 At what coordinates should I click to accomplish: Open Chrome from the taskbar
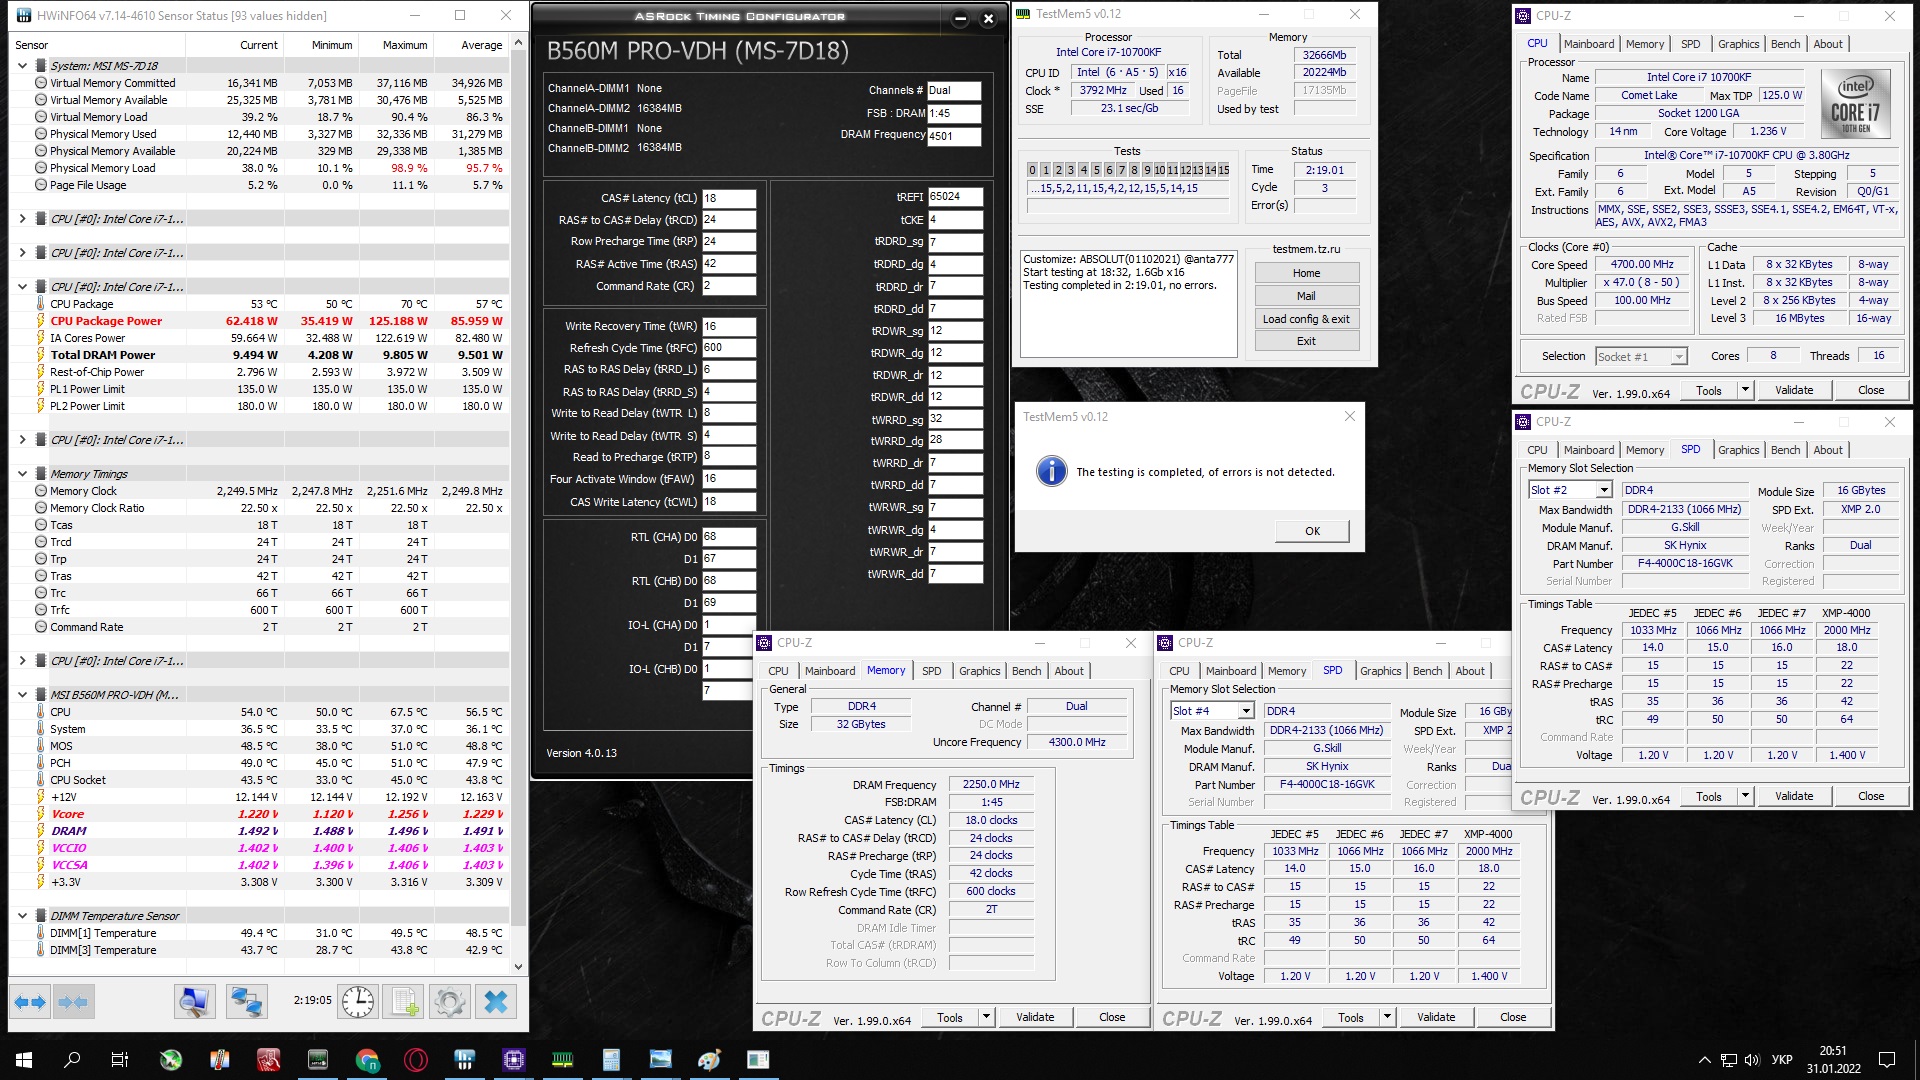click(x=367, y=1060)
